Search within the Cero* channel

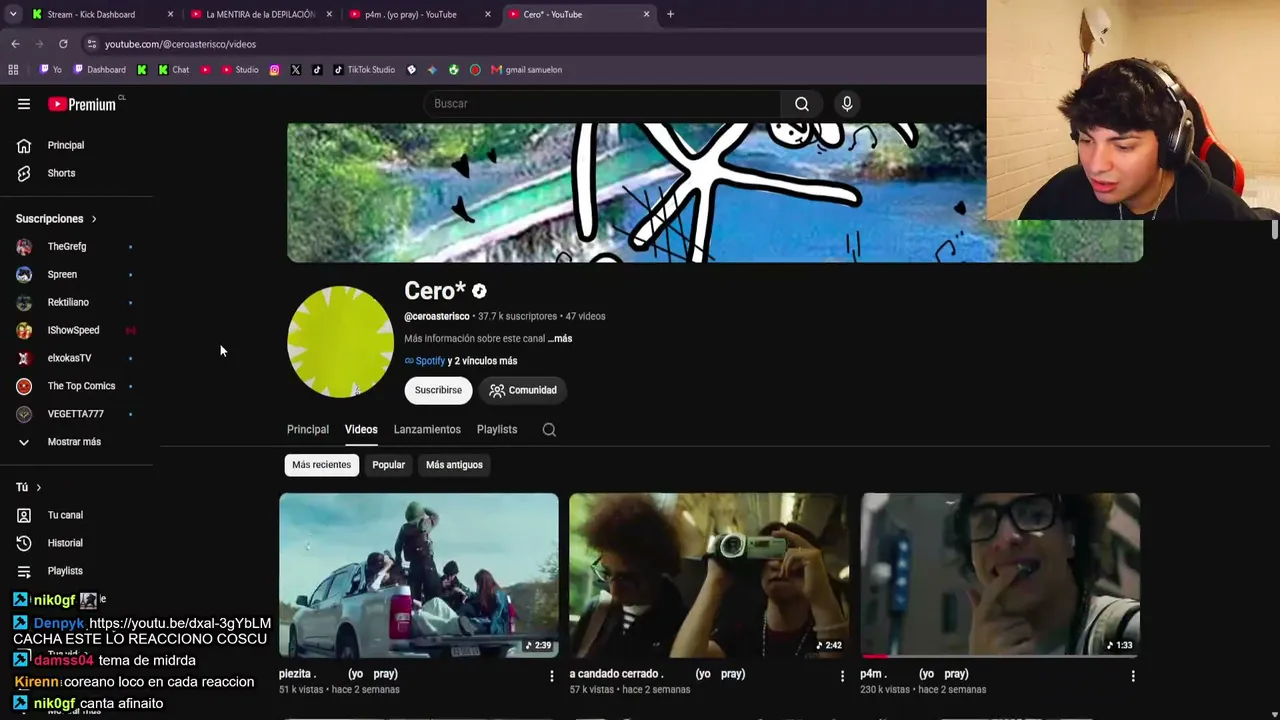[549, 430]
